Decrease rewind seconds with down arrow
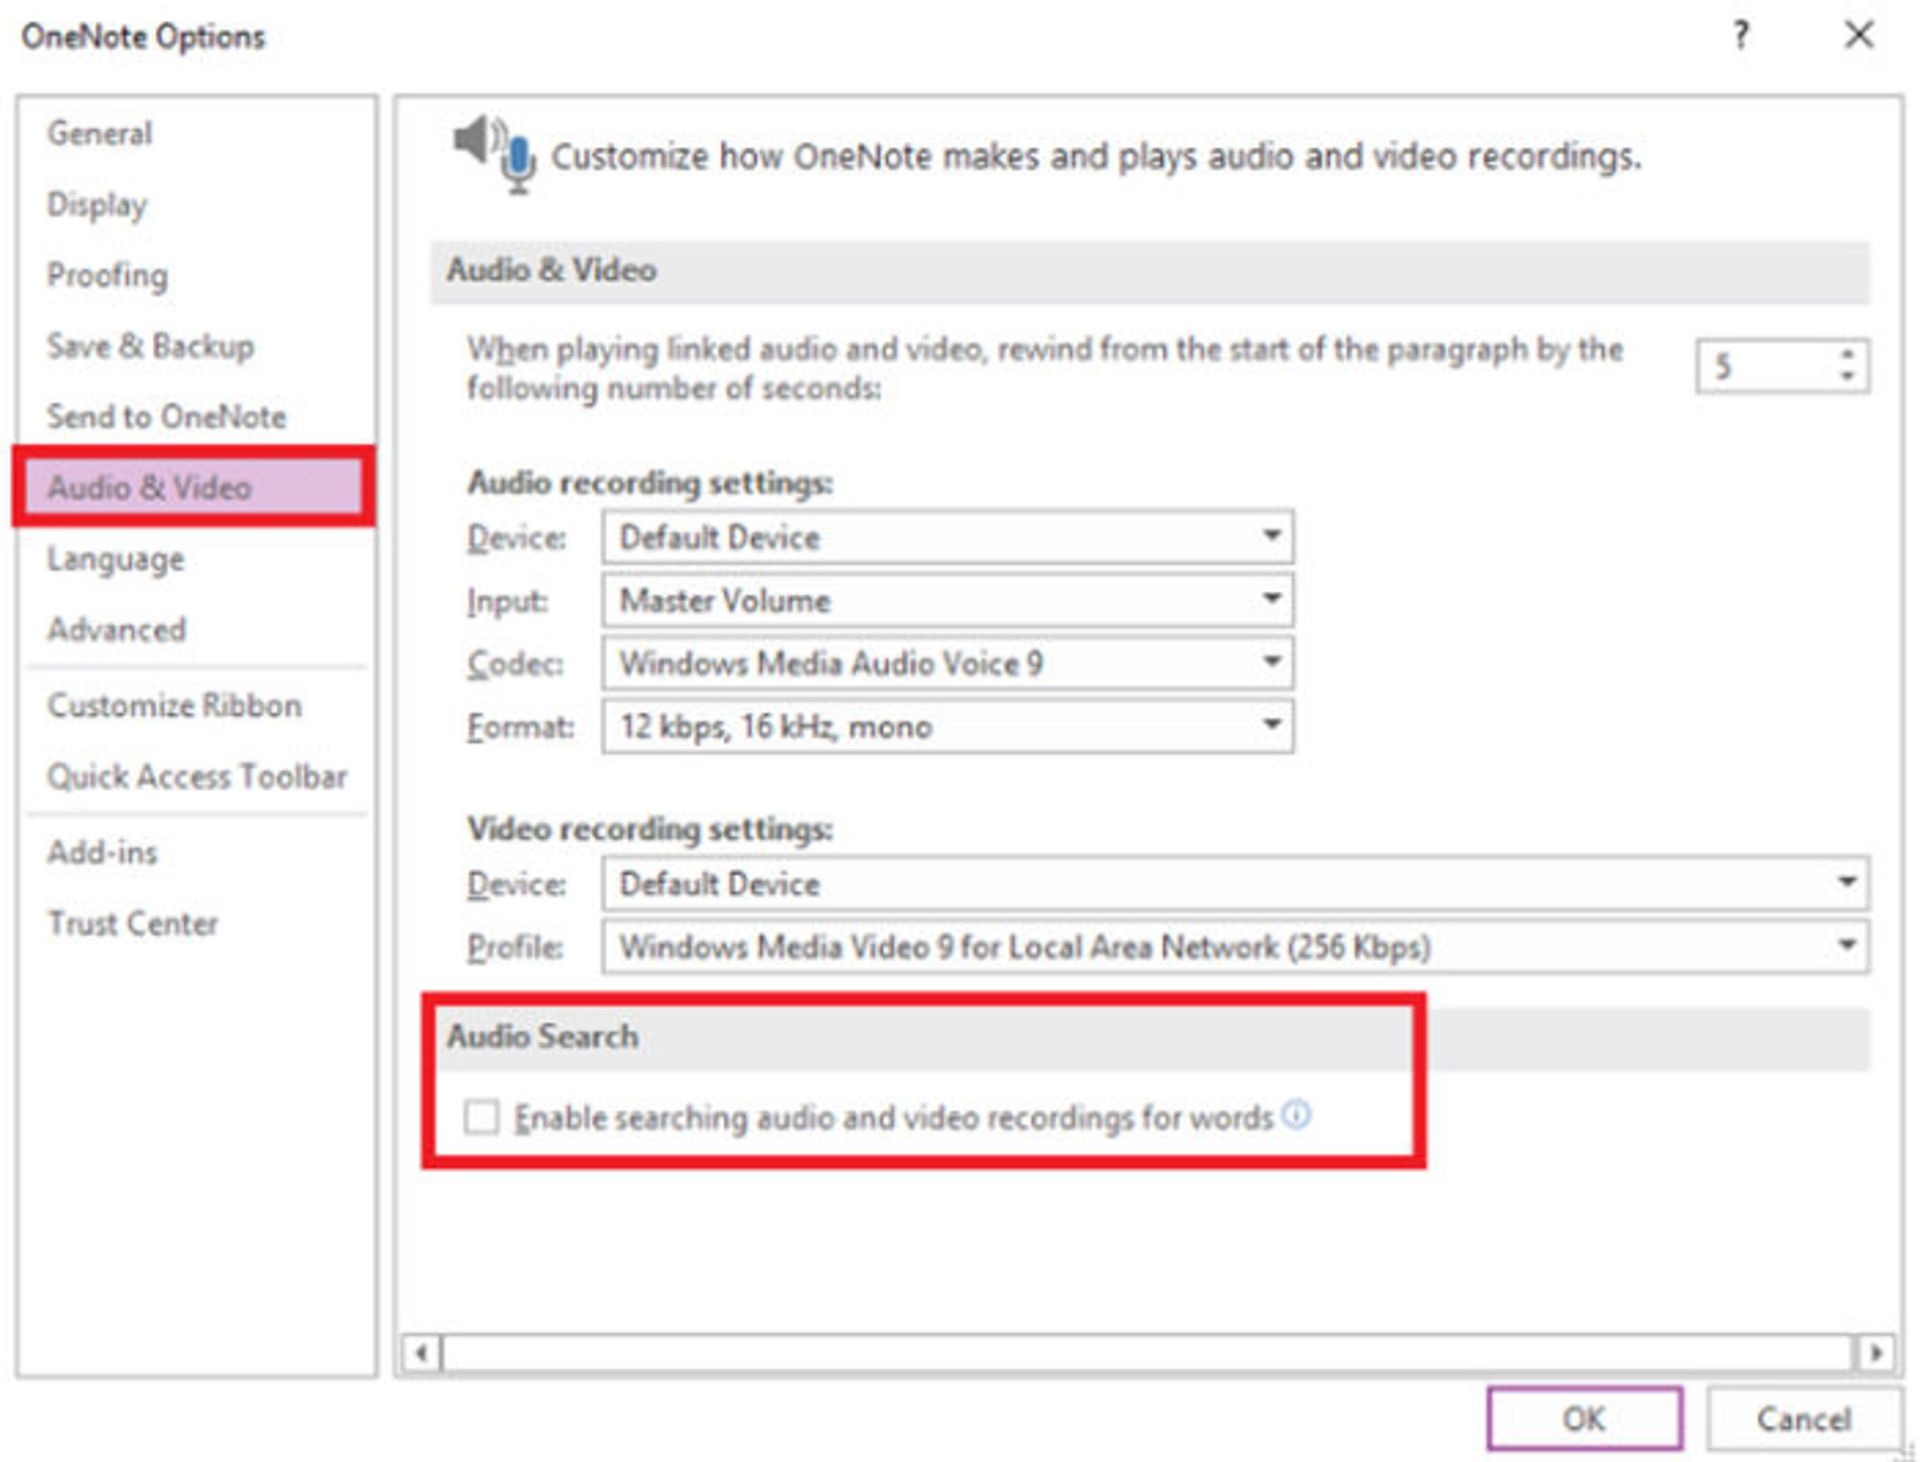The image size is (1920, 1462). [x=1847, y=377]
